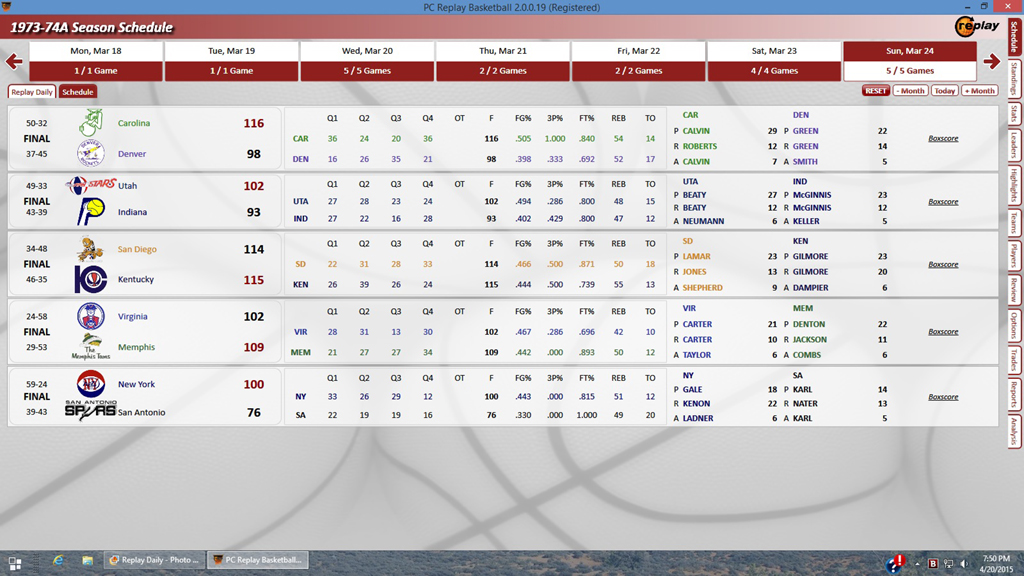Click the Carolina Cougars team logo

(89, 124)
